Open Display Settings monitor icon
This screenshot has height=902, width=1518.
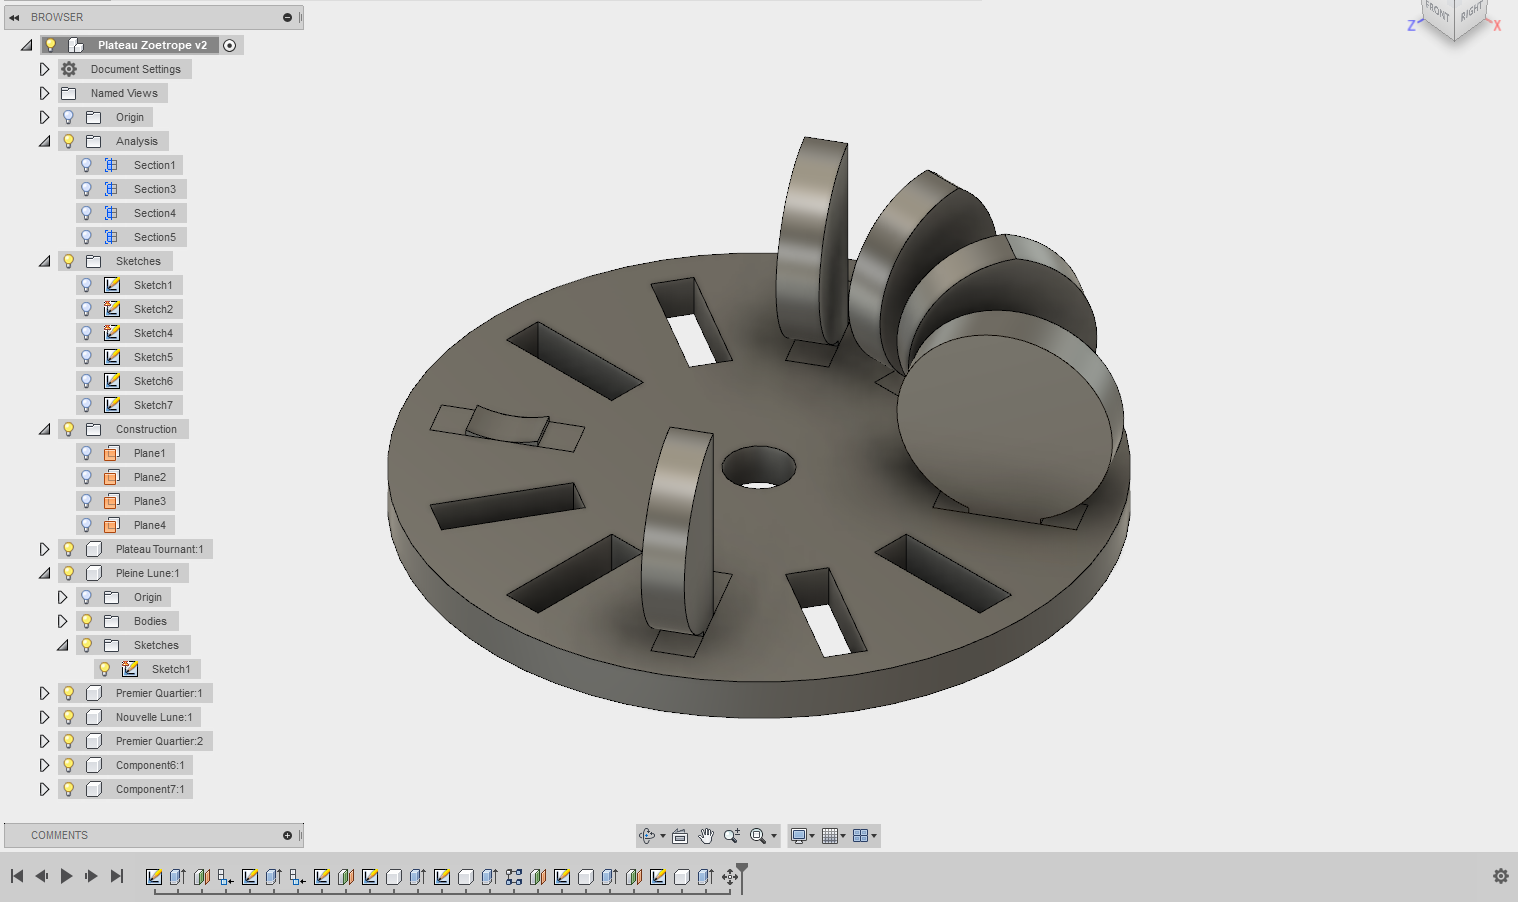798,836
